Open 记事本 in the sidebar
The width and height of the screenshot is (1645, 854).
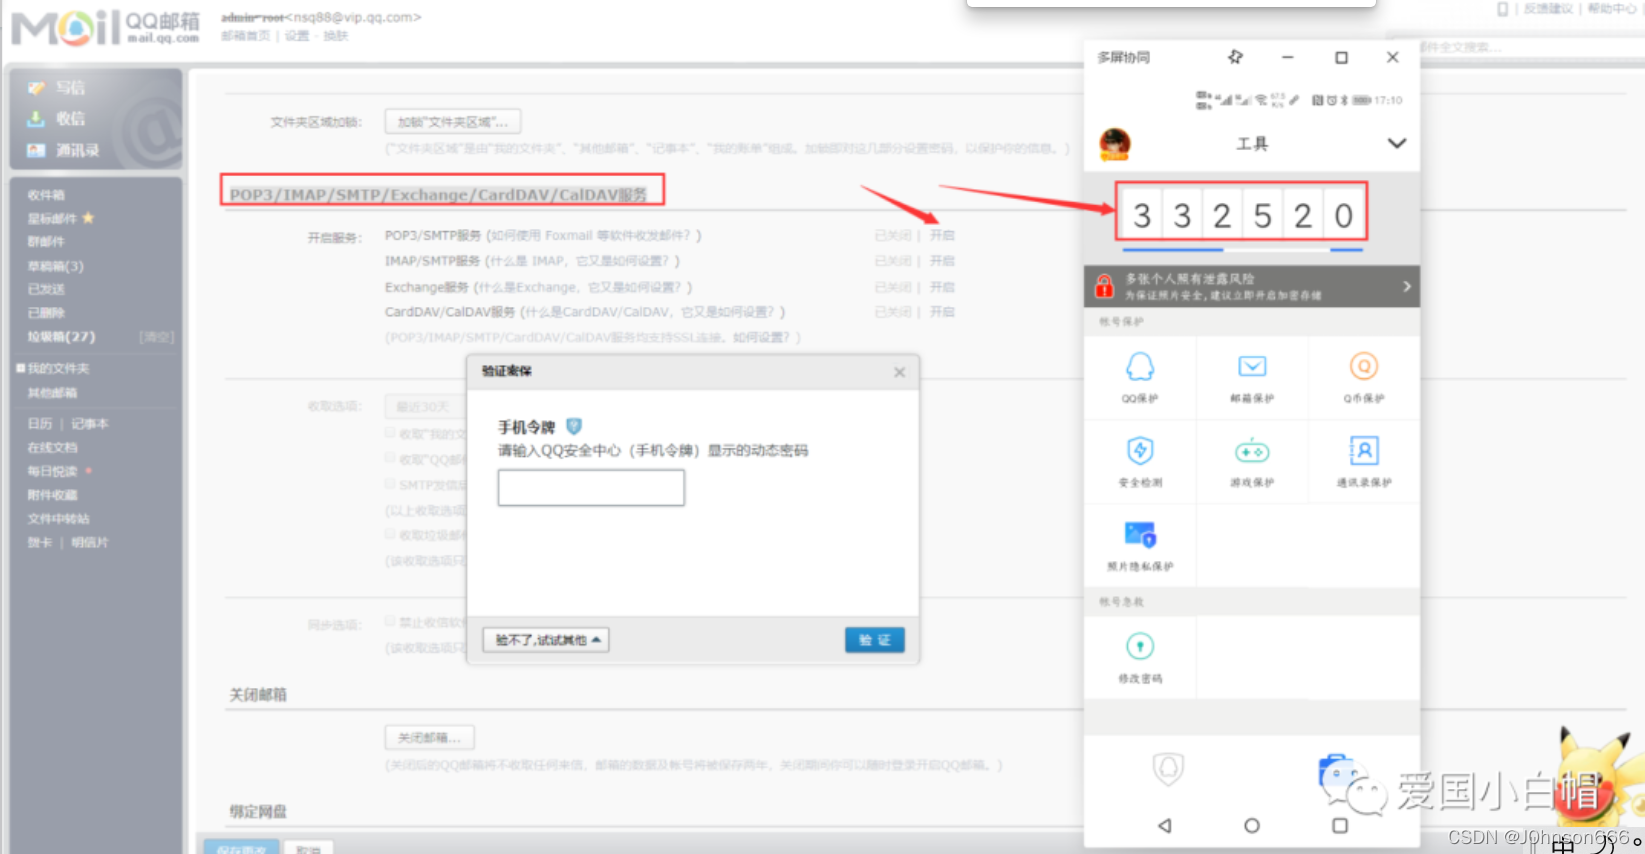click(89, 424)
